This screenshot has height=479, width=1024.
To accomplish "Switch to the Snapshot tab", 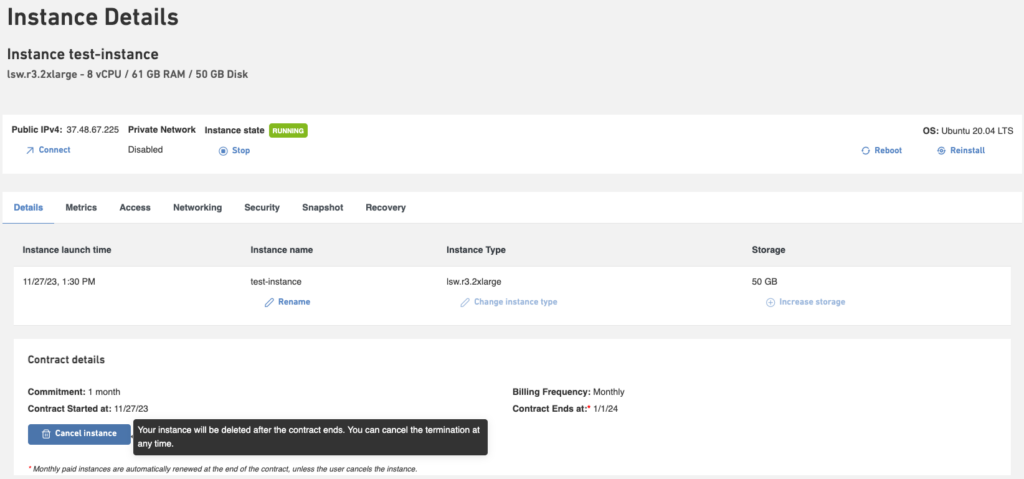I will click(323, 208).
